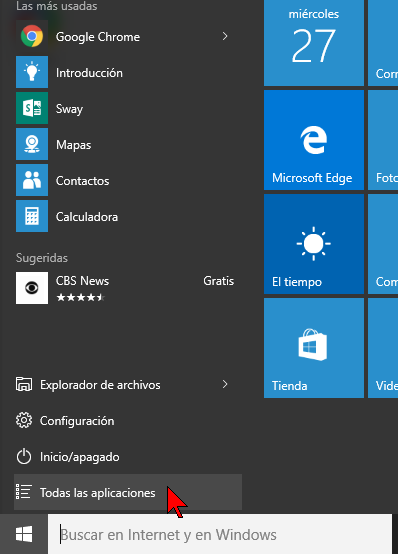Launch the Sway app icon

[32, 108]
